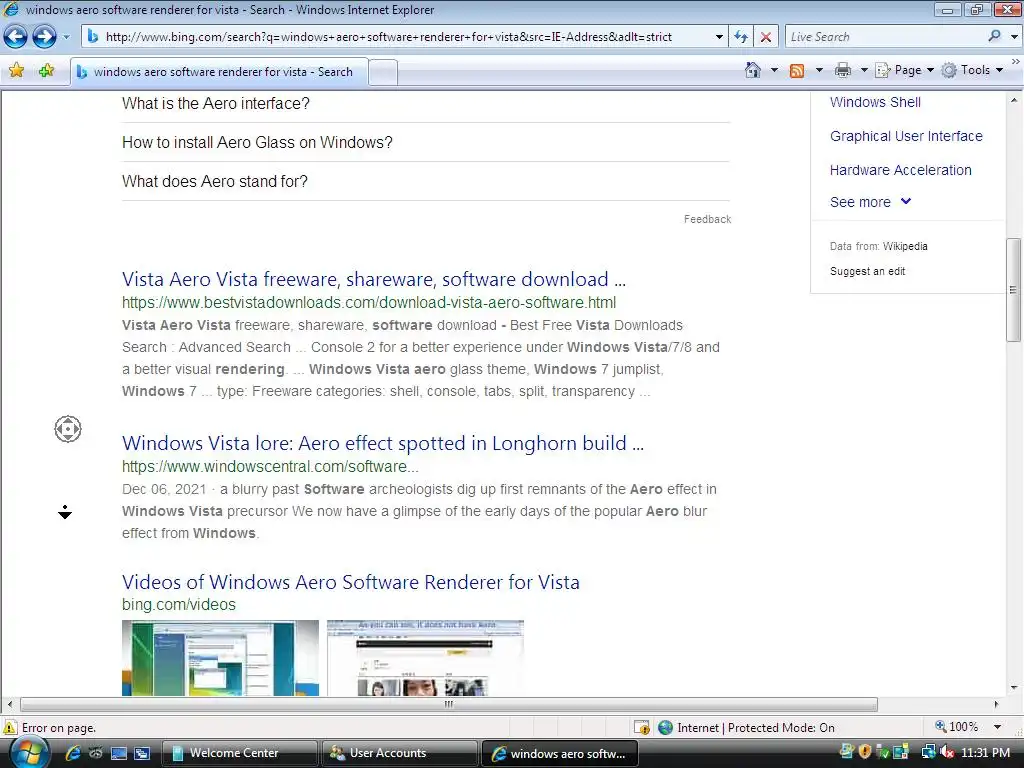Click the bing.com/videos link

click(x=178, y=605)
